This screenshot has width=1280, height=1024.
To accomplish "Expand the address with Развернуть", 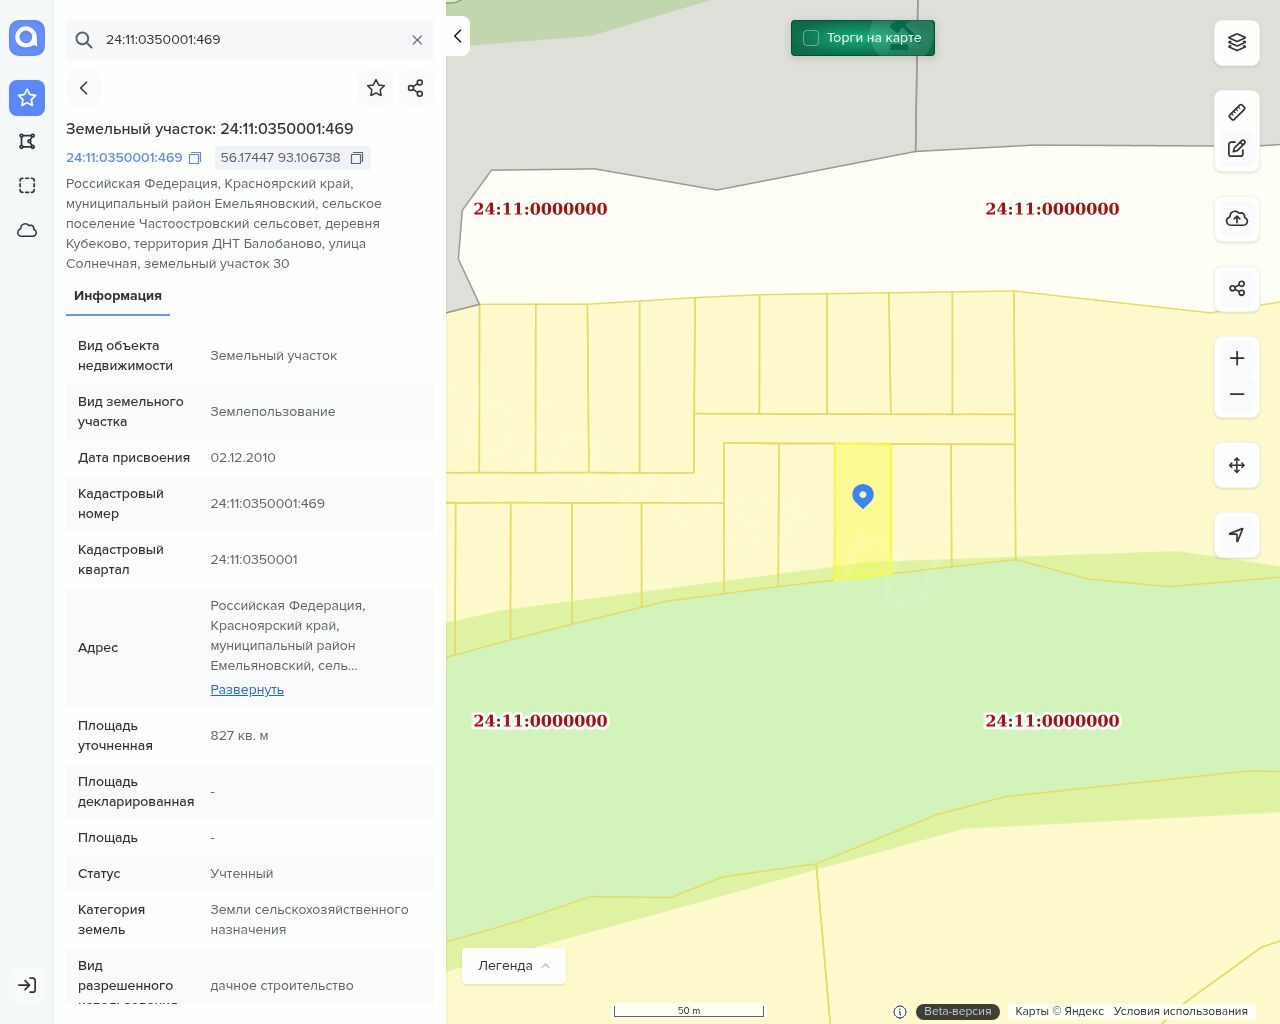I will tap(247, 690).
